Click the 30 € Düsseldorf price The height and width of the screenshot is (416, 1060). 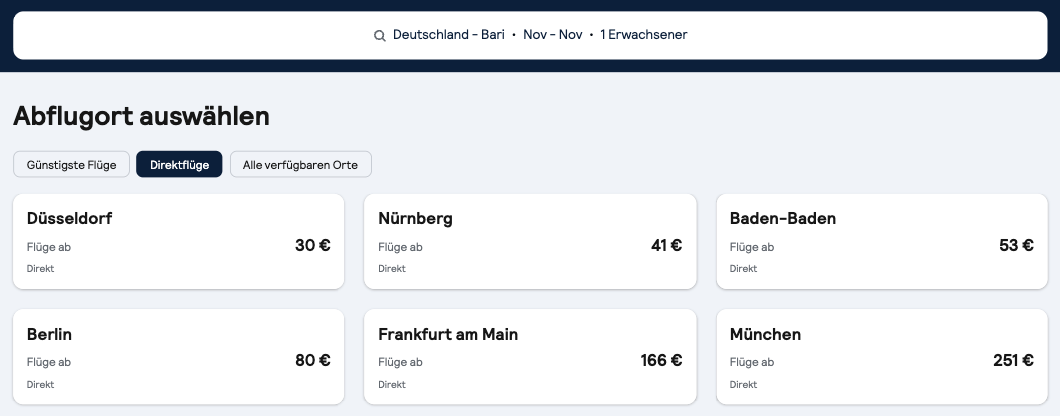click(x=313, y=245)
